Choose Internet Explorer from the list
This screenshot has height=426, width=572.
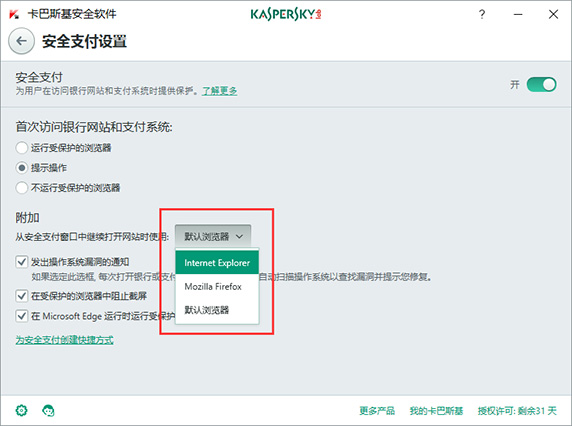click(217, 263)
